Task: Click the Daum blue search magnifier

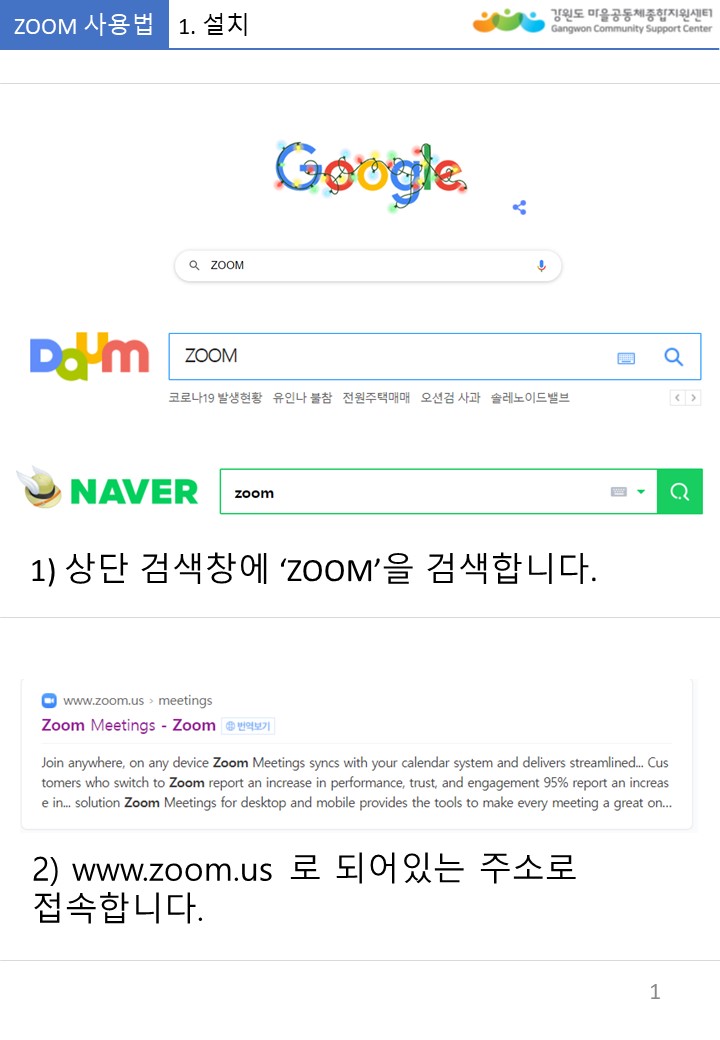Action: coord(674,357)
